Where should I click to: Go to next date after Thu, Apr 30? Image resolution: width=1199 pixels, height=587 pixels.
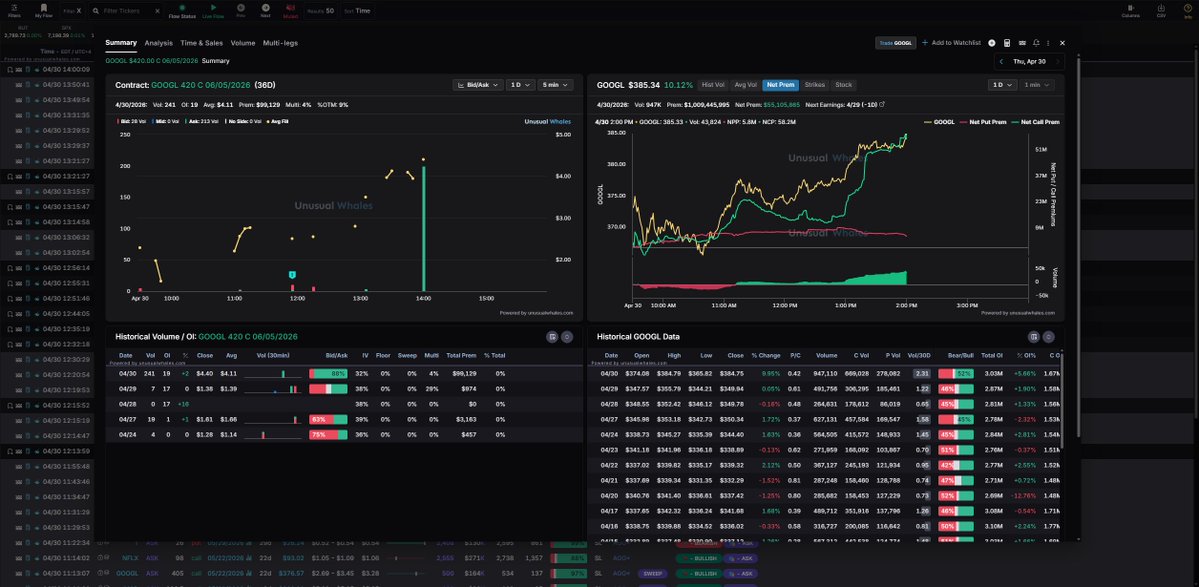[x=1058, y=61]
